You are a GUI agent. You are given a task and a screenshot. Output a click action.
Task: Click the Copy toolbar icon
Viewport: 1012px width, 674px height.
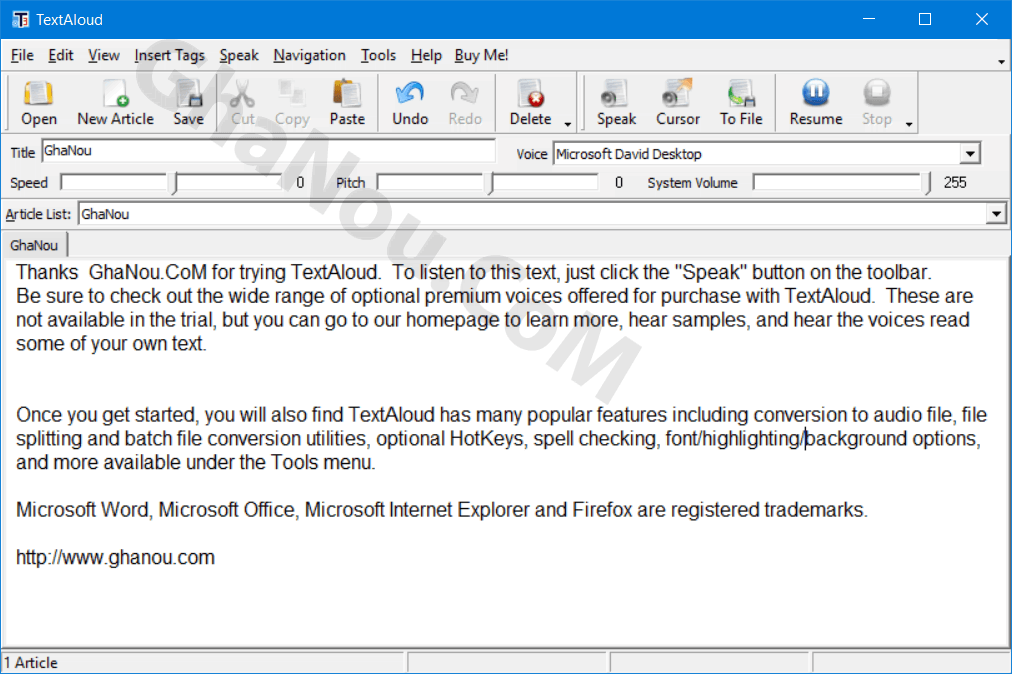(292, 103)
